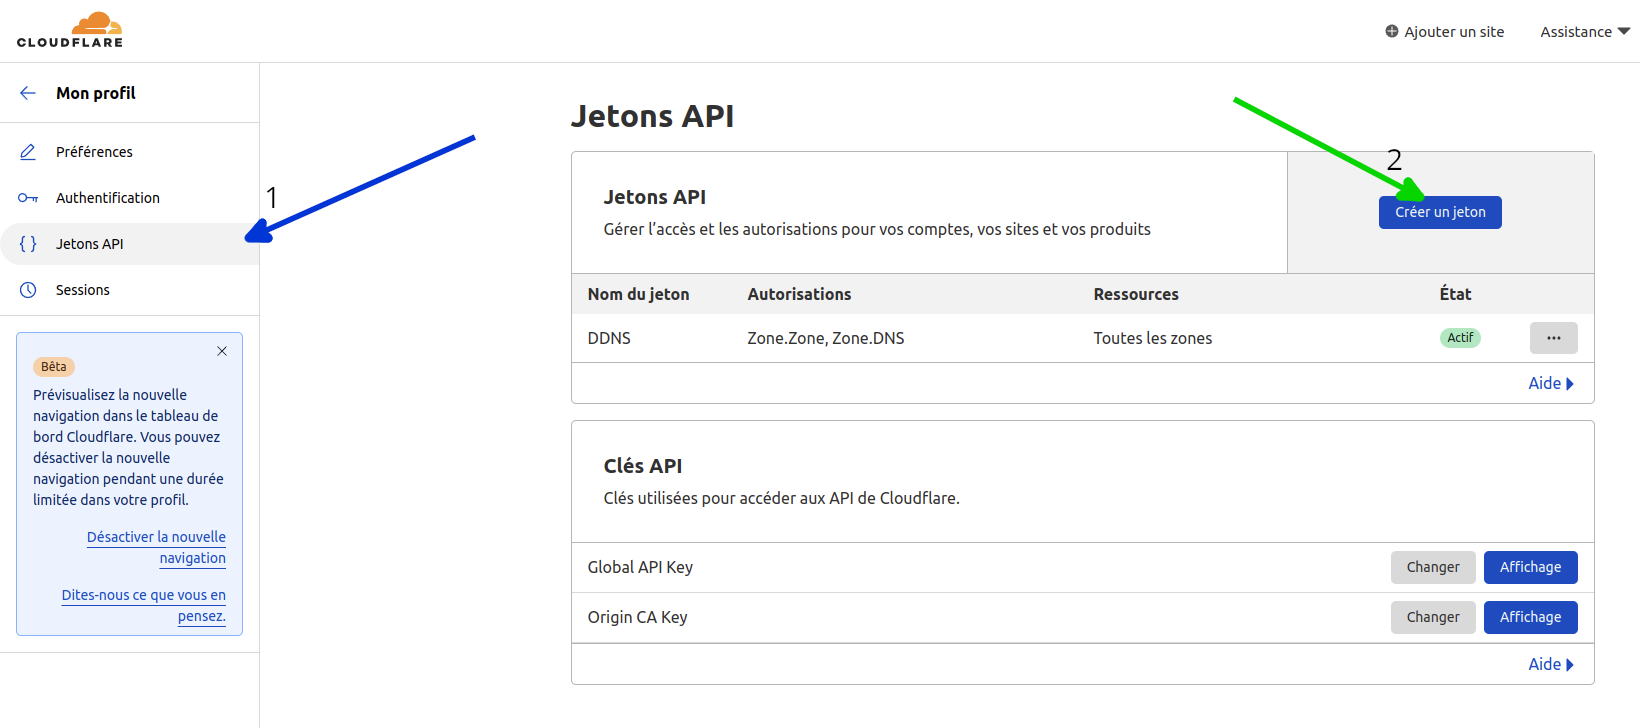
Task: Click the Créer un jeton button
Action: pos(1440,212)
